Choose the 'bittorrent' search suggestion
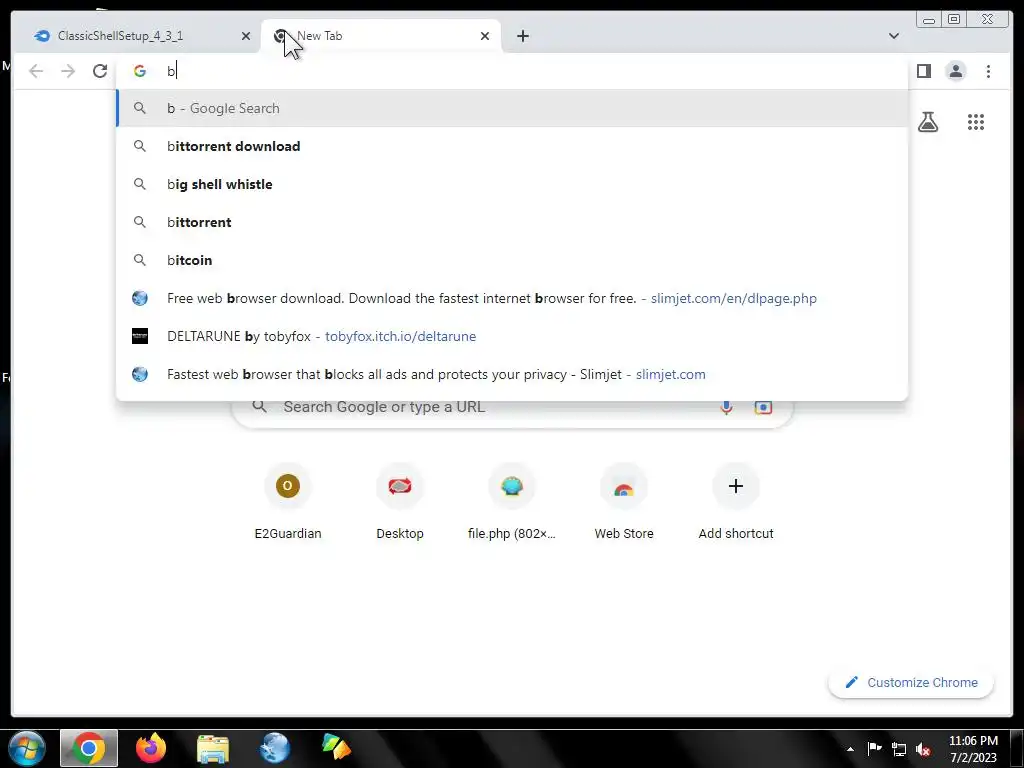 pyautogui.click(x=512, y=222)
